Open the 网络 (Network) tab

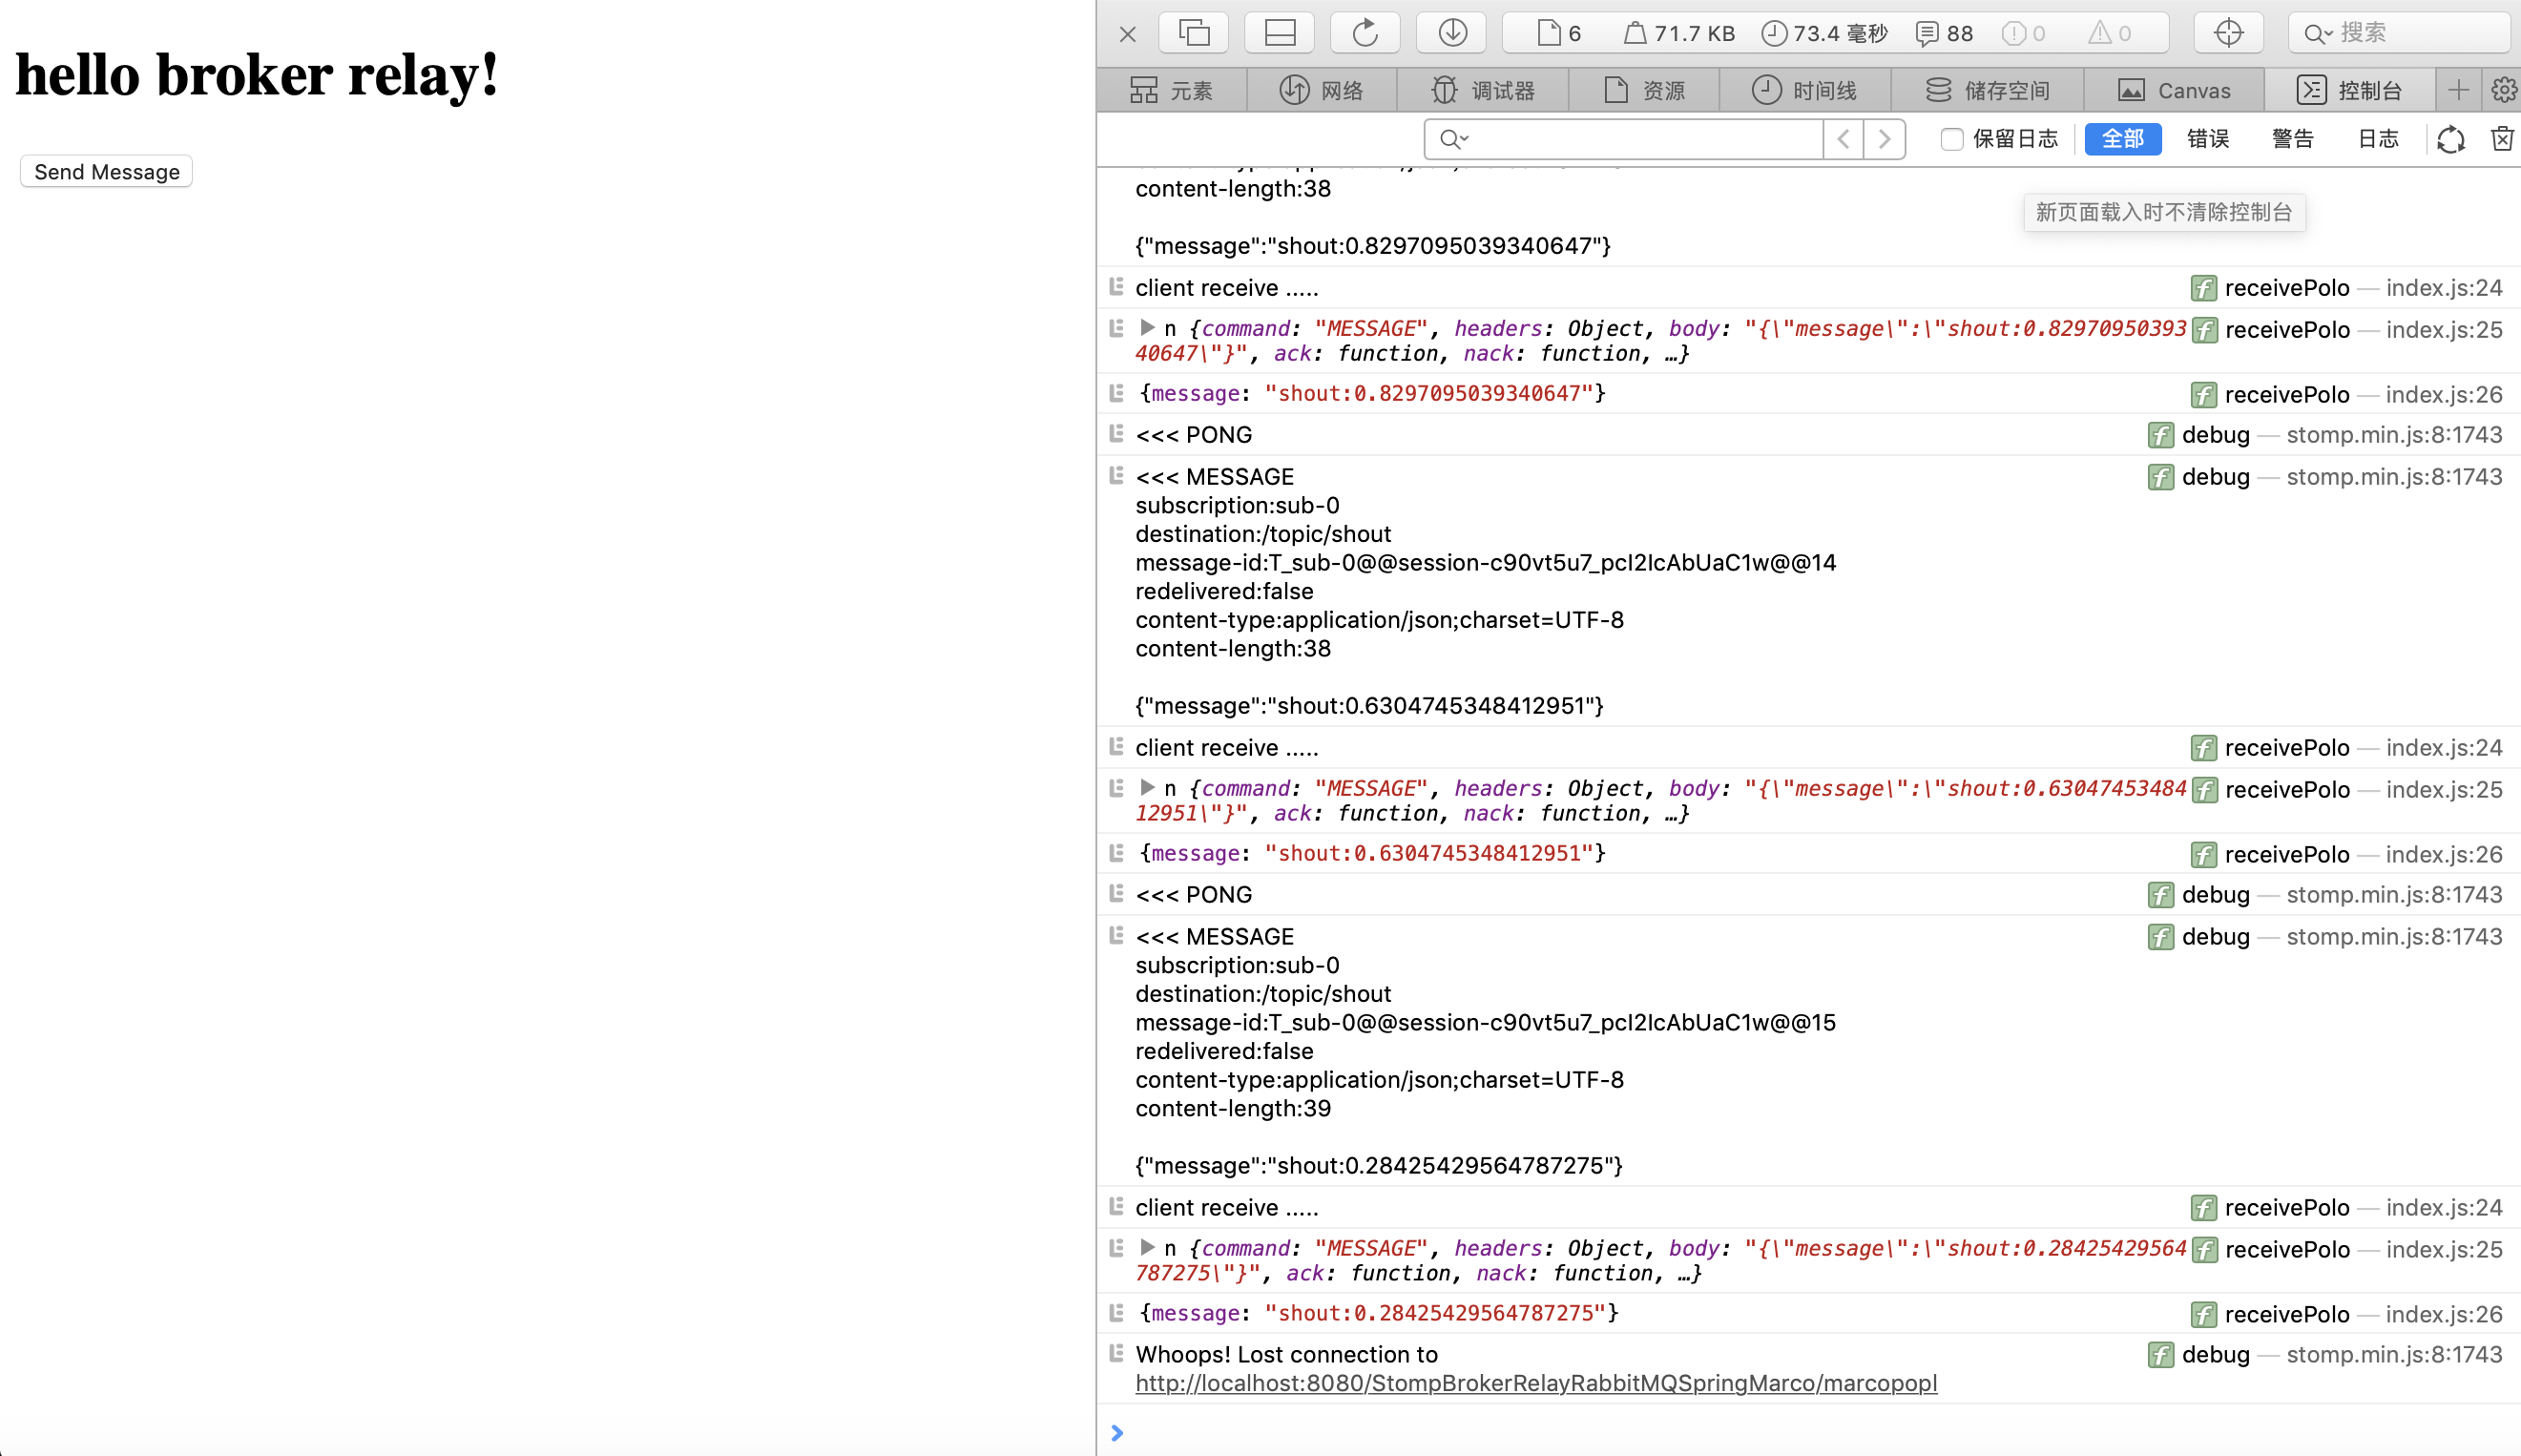point(1321,91)
